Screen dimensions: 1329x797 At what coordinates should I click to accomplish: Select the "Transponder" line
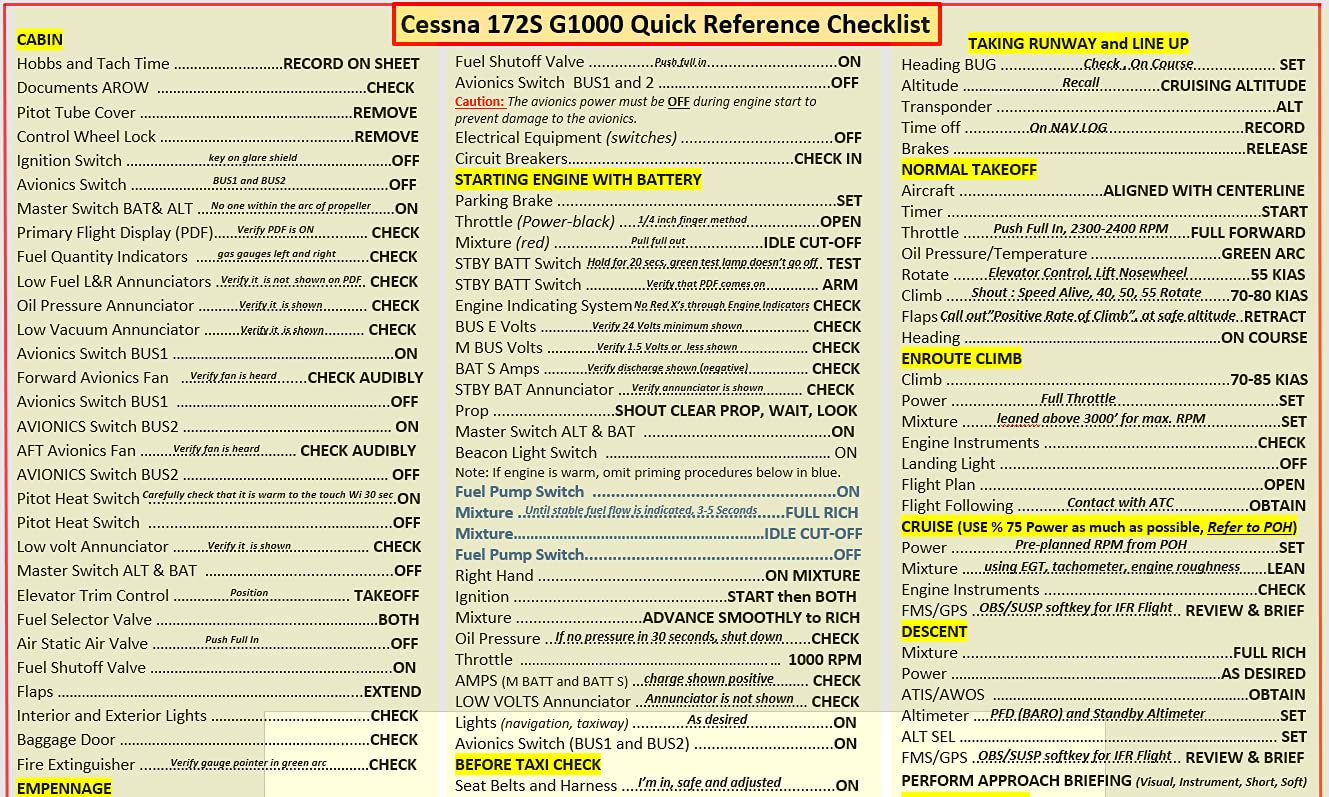click(1102, 107)
